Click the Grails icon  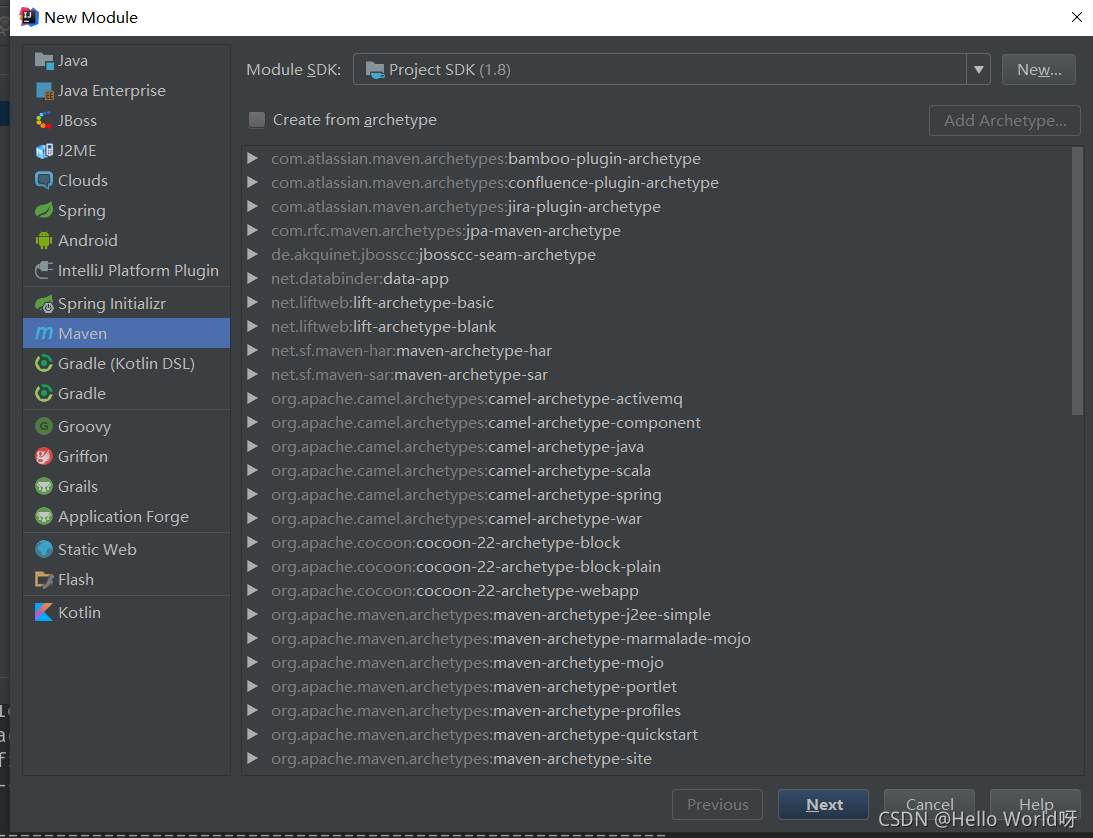[44, 486]
